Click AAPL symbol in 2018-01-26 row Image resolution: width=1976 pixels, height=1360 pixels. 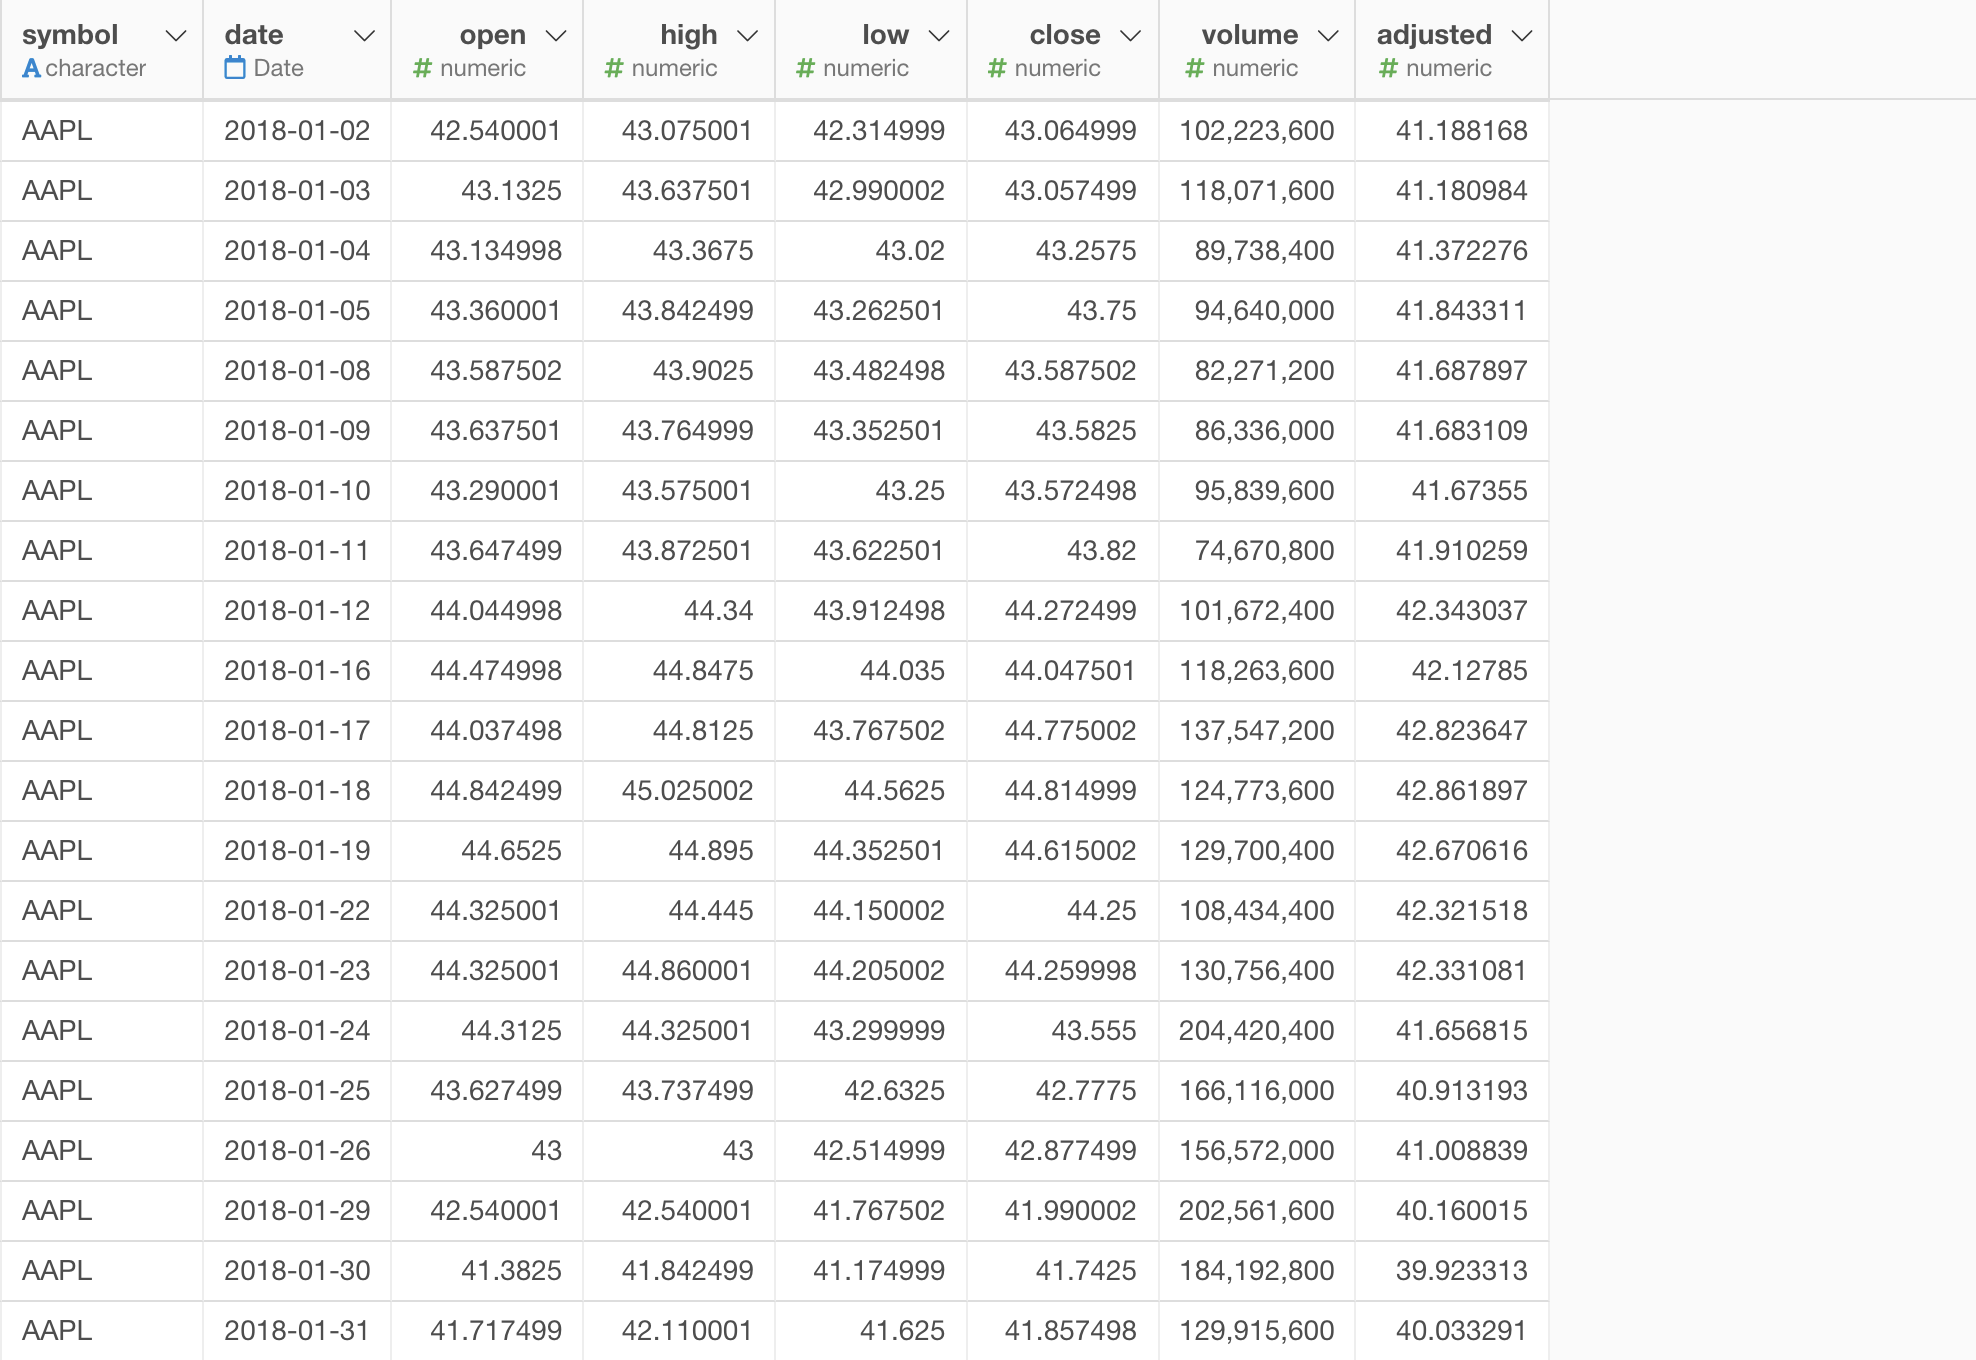click(x=57, y=1151)
